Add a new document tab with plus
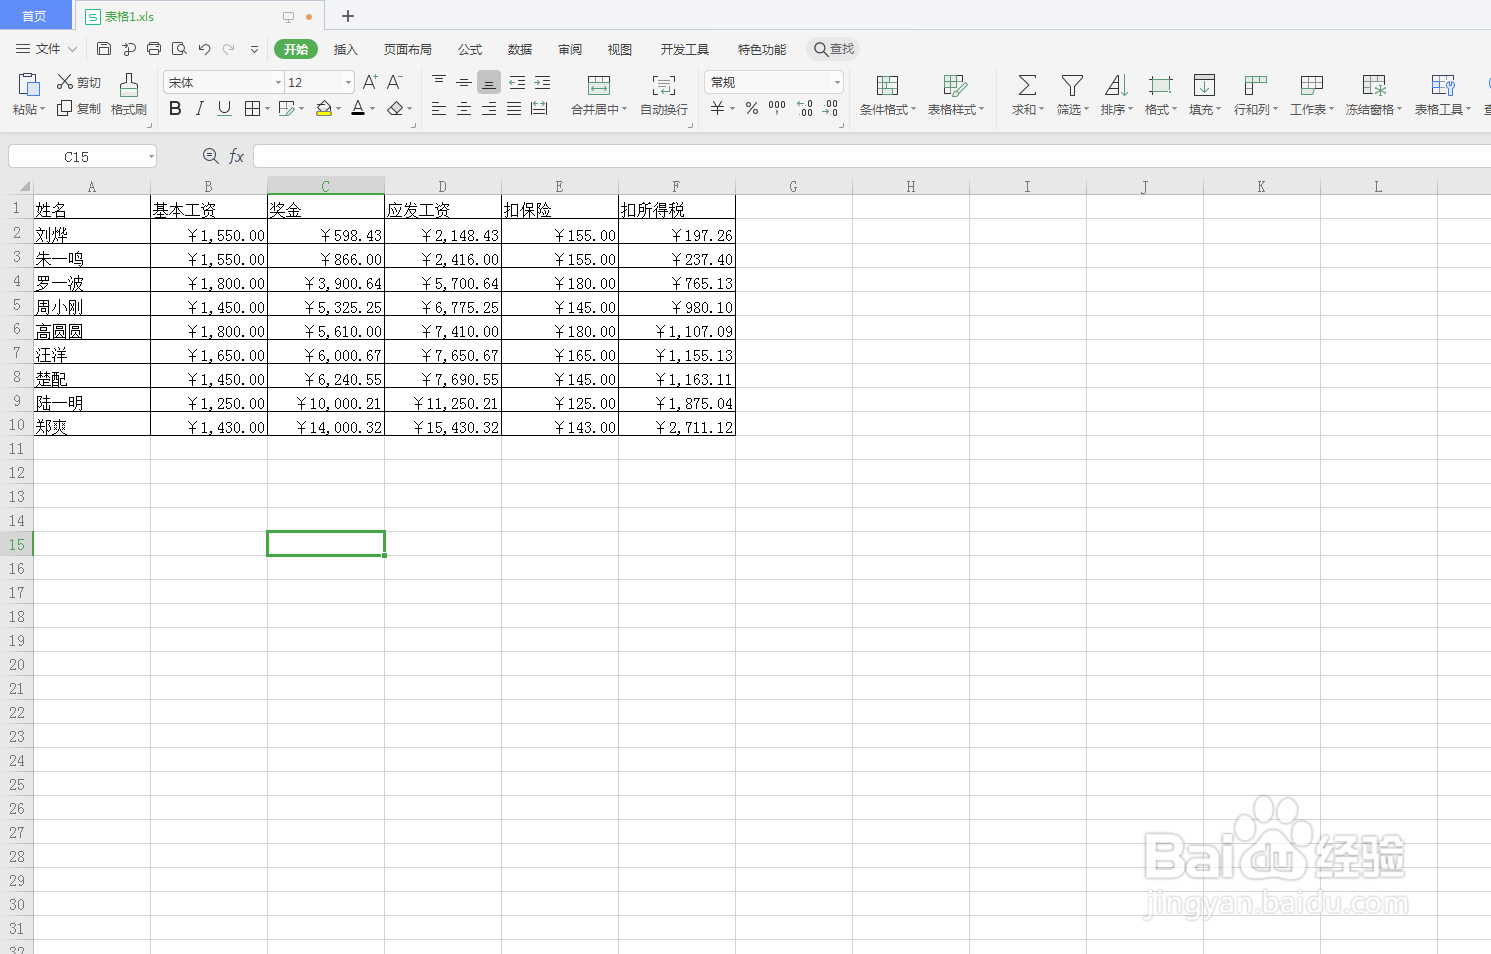 [348, 16]
